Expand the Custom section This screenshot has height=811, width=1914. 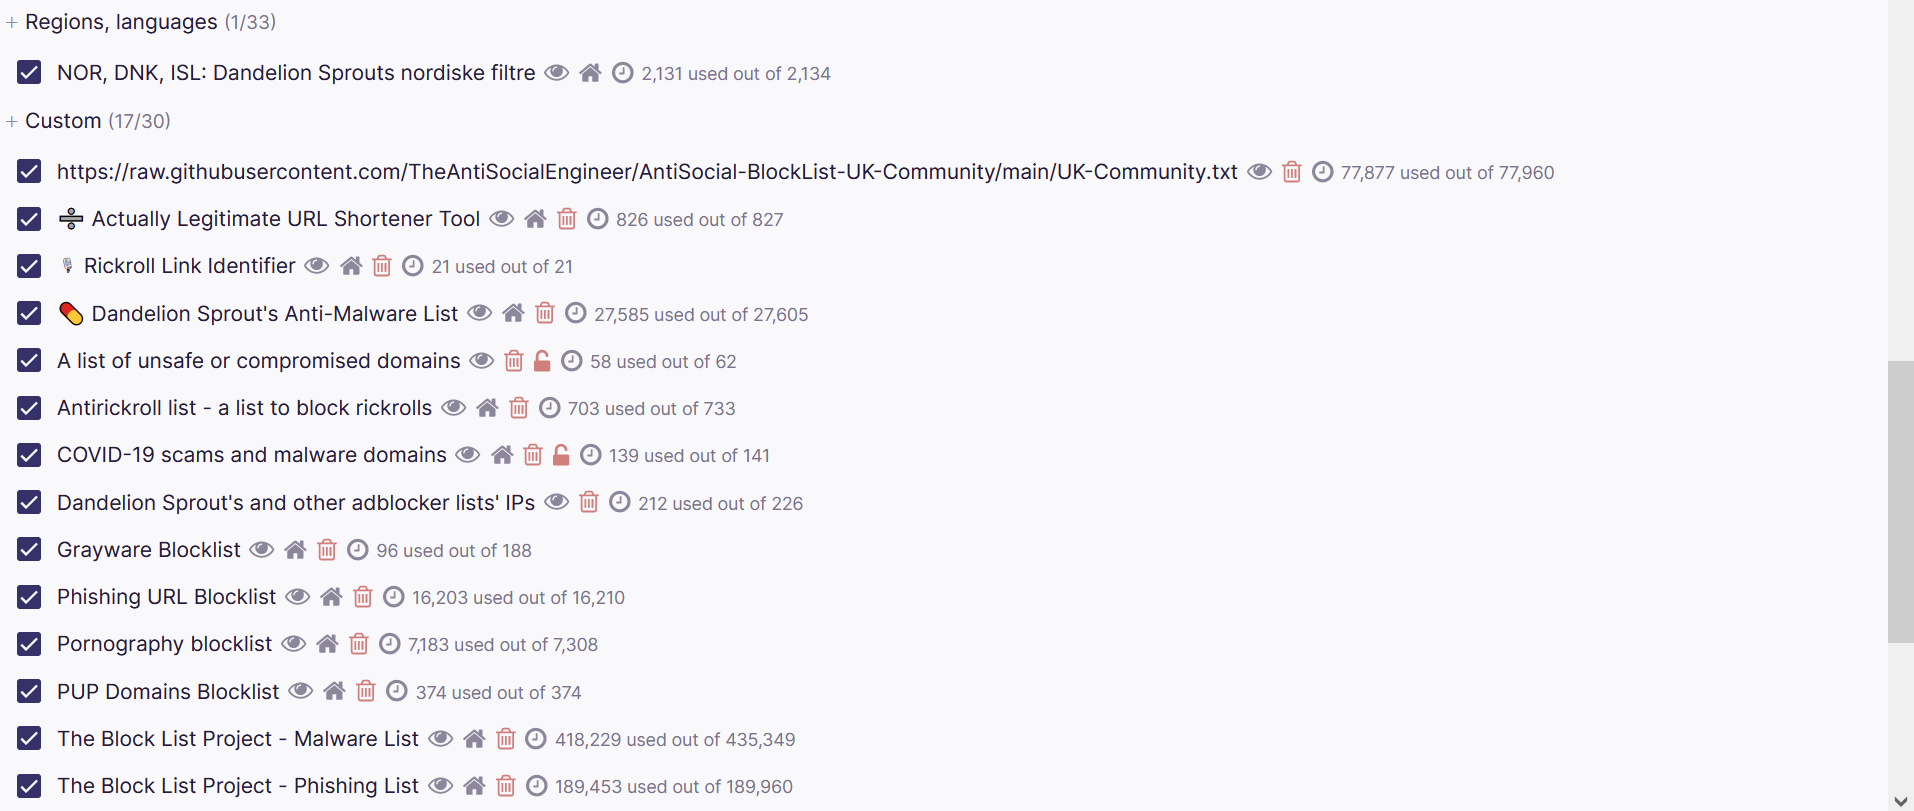[x=11, y=120]
